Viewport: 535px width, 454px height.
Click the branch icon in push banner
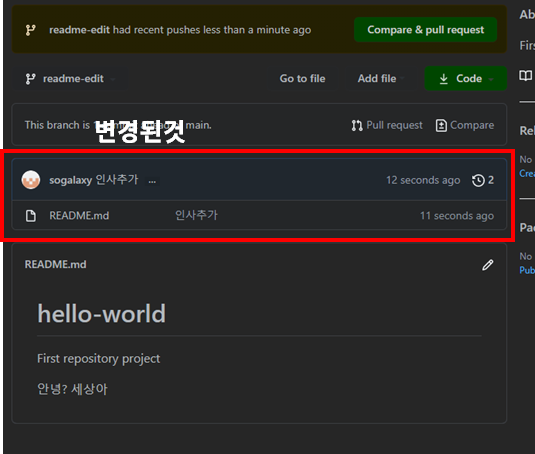coord(31,30)
